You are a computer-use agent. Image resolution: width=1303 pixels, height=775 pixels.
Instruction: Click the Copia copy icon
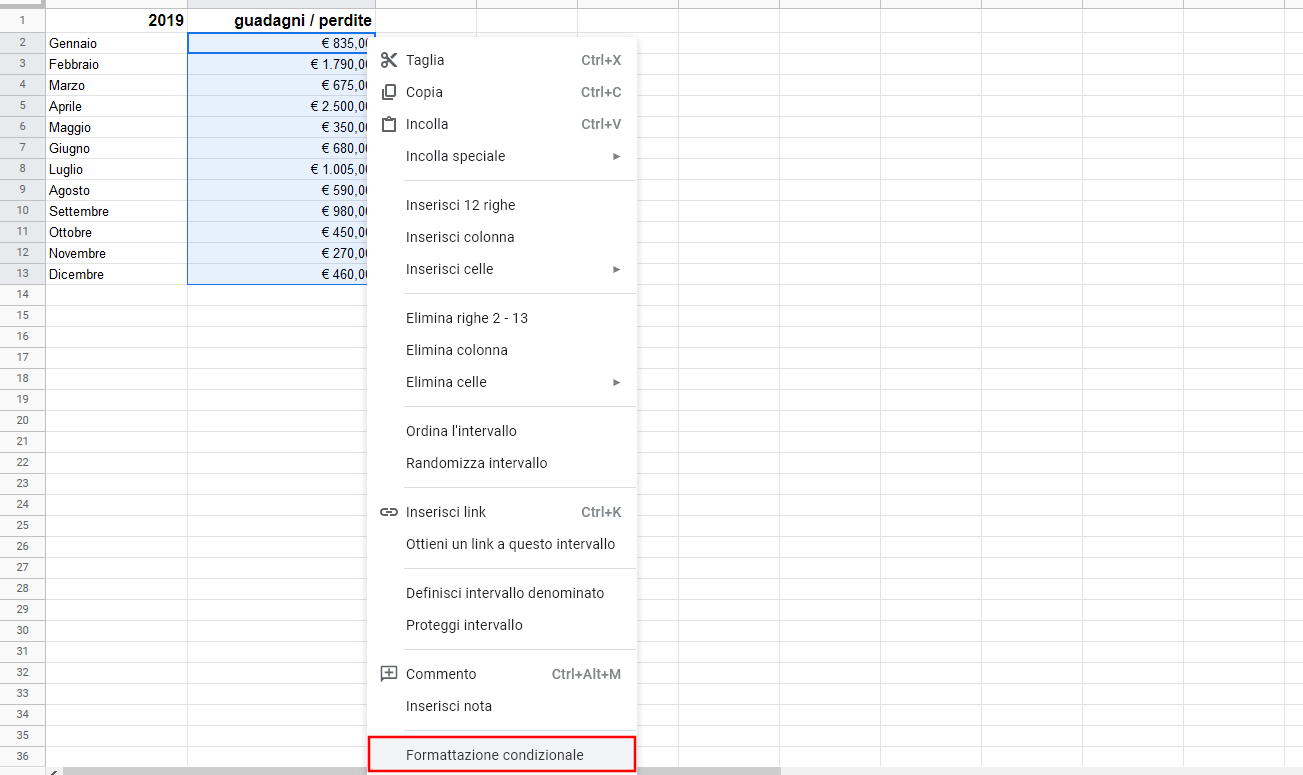pos(389,92)
